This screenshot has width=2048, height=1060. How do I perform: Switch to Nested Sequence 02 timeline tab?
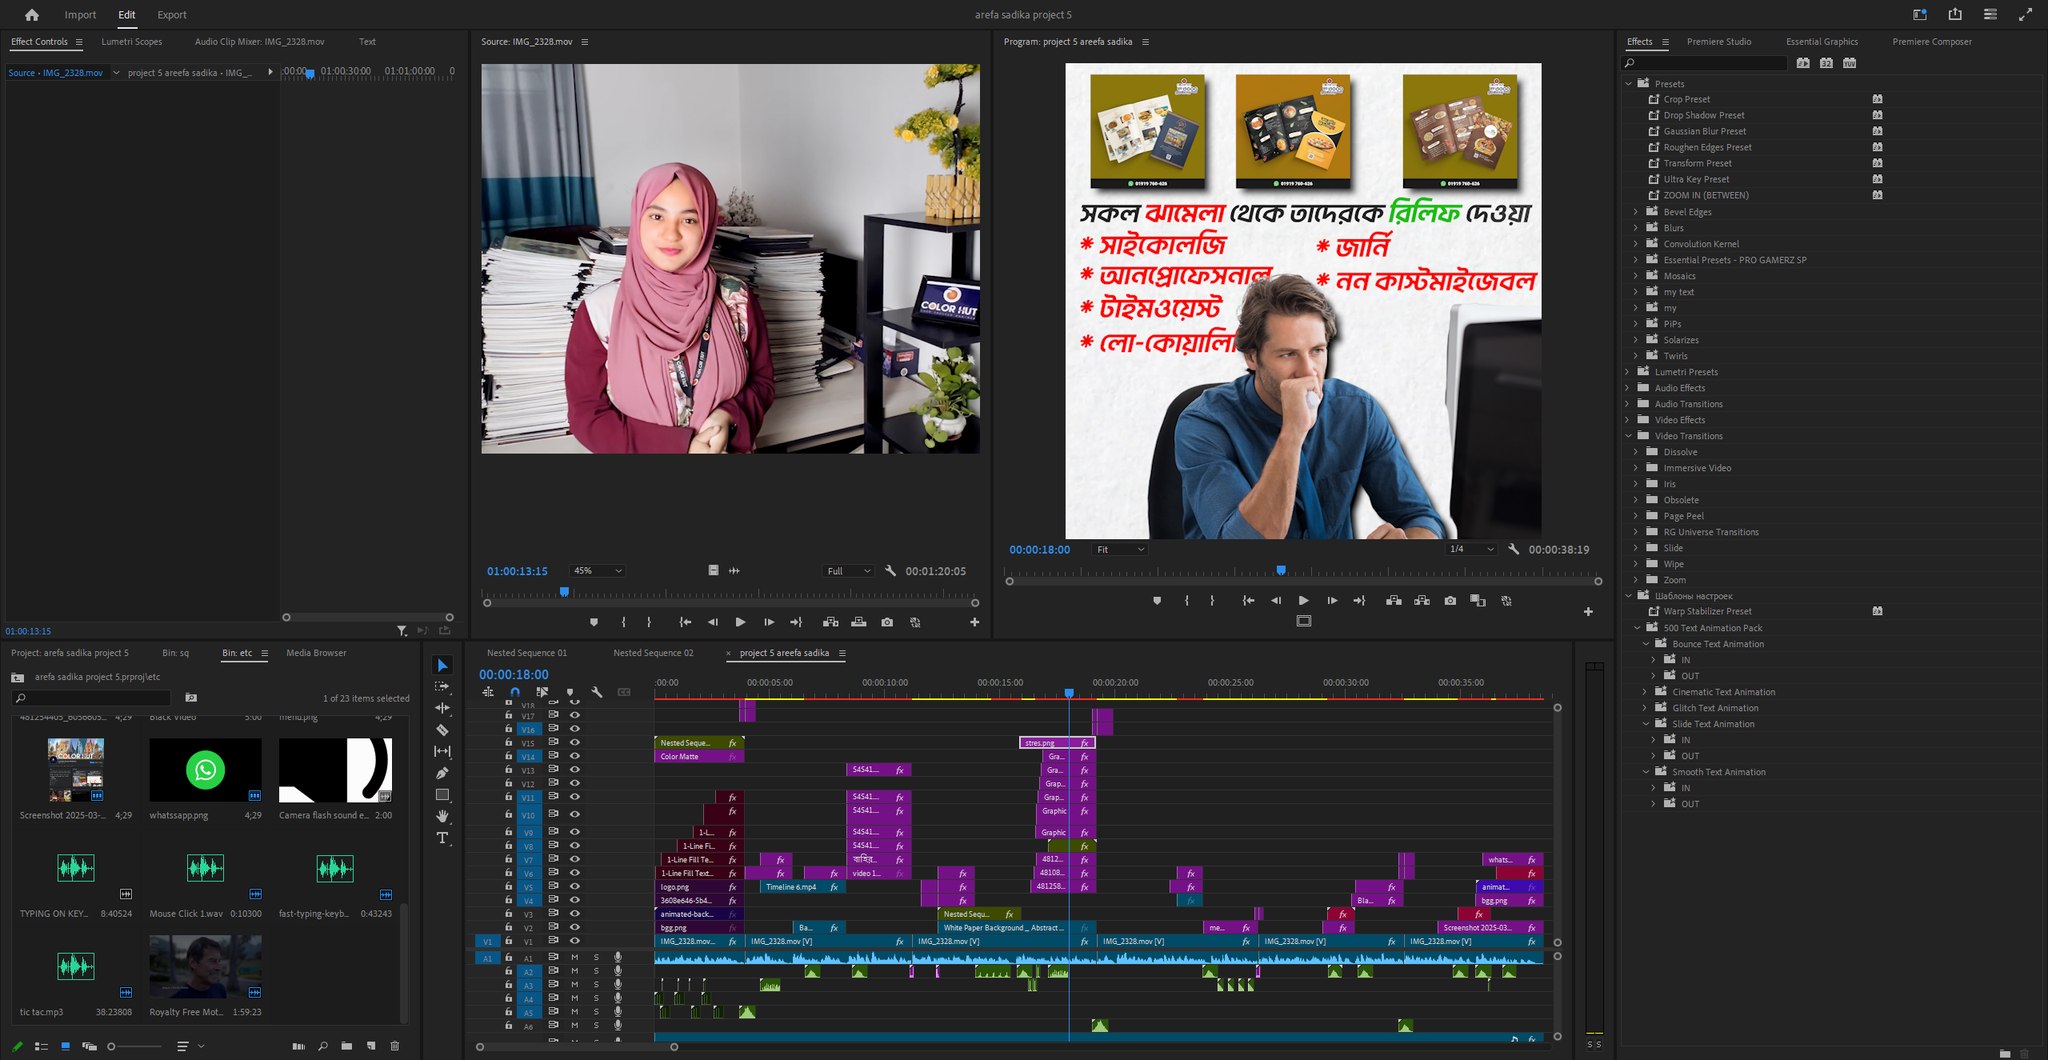(x=653, y=653)
